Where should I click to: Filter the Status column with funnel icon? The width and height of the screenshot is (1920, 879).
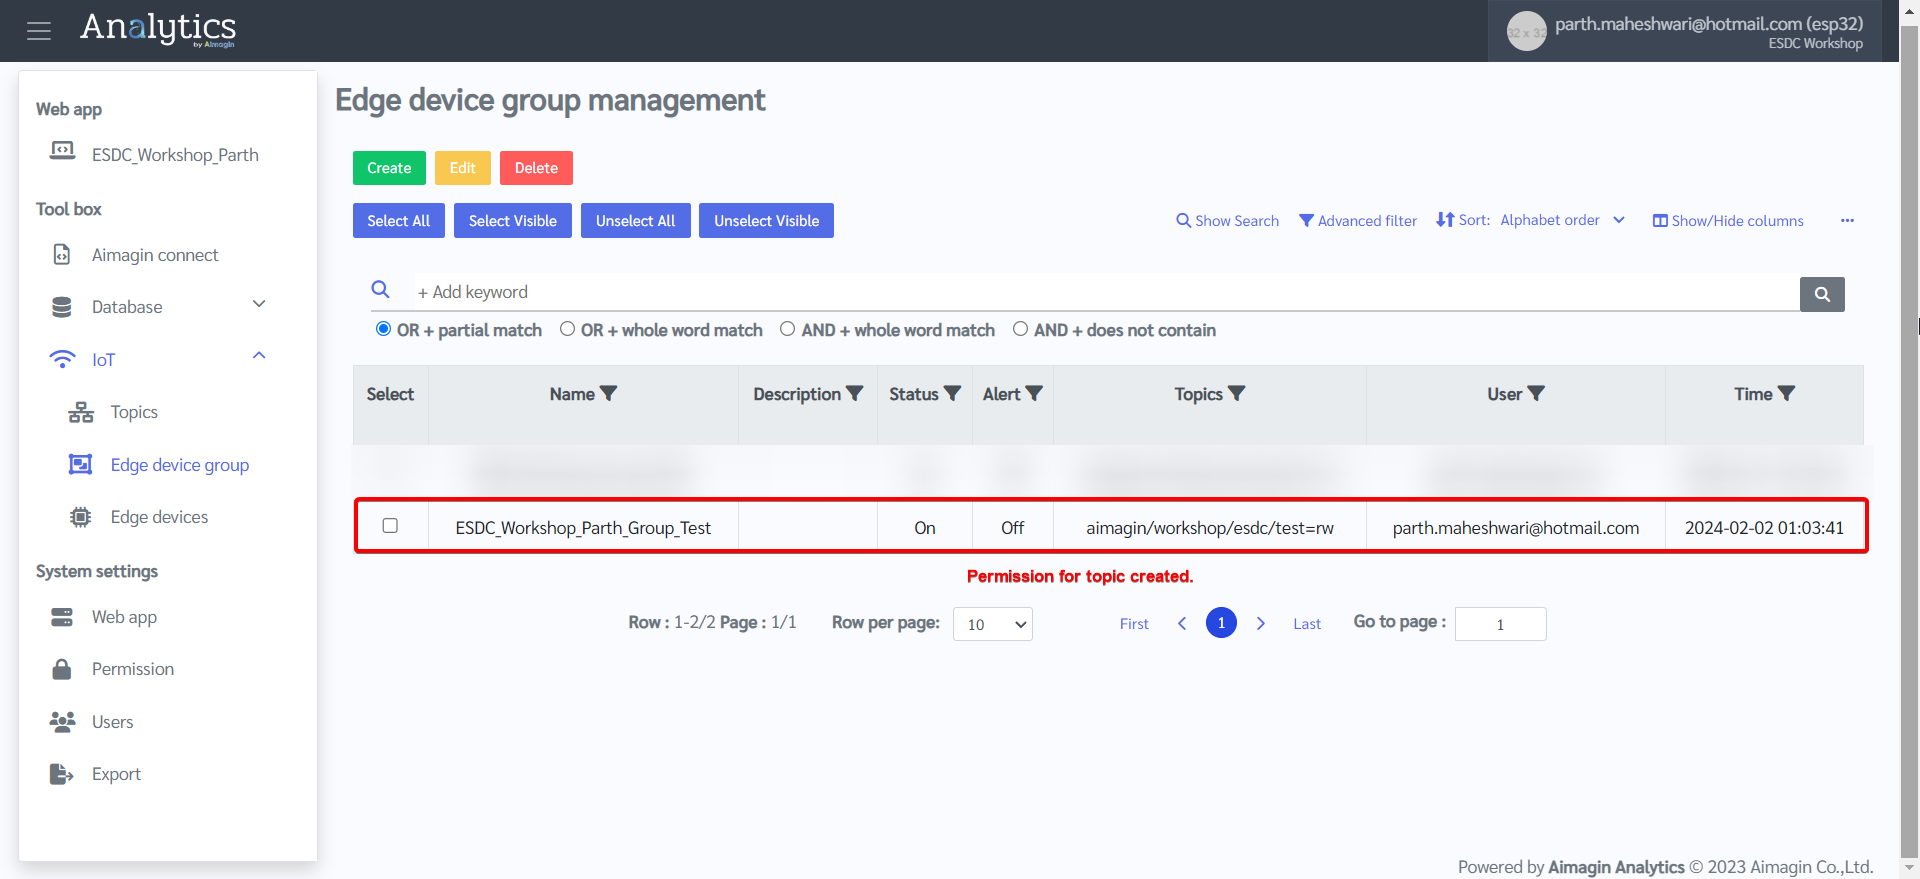(x=952, y=394)
